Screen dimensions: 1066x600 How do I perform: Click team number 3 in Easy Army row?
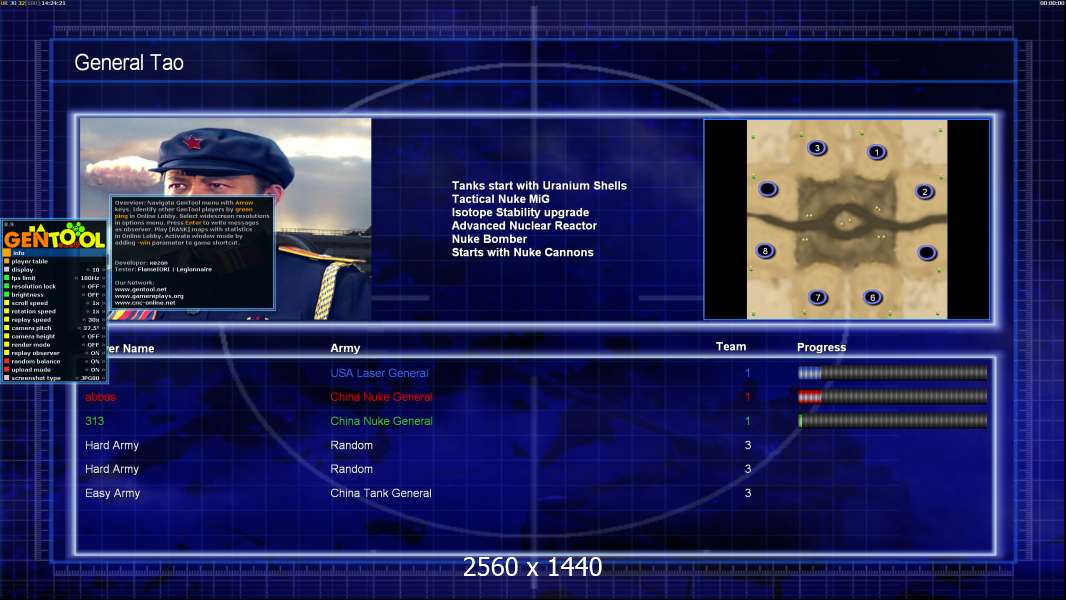(x=748, y=493)
